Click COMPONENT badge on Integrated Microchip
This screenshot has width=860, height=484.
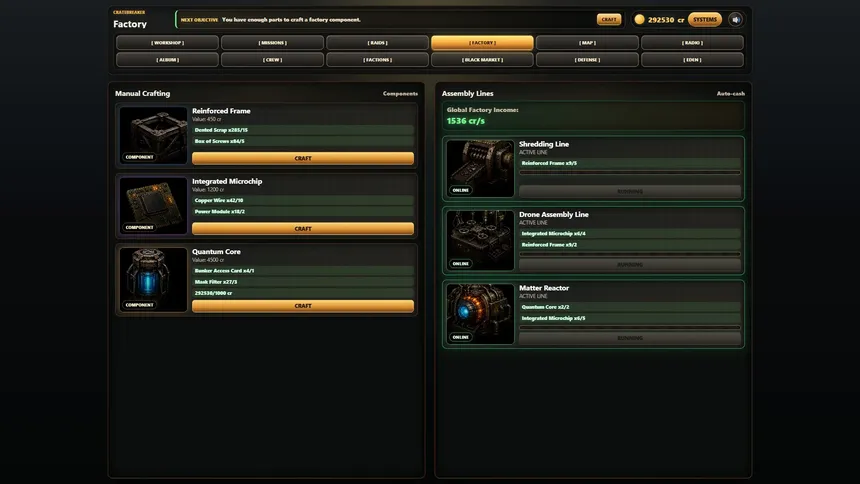coord(139,227)
